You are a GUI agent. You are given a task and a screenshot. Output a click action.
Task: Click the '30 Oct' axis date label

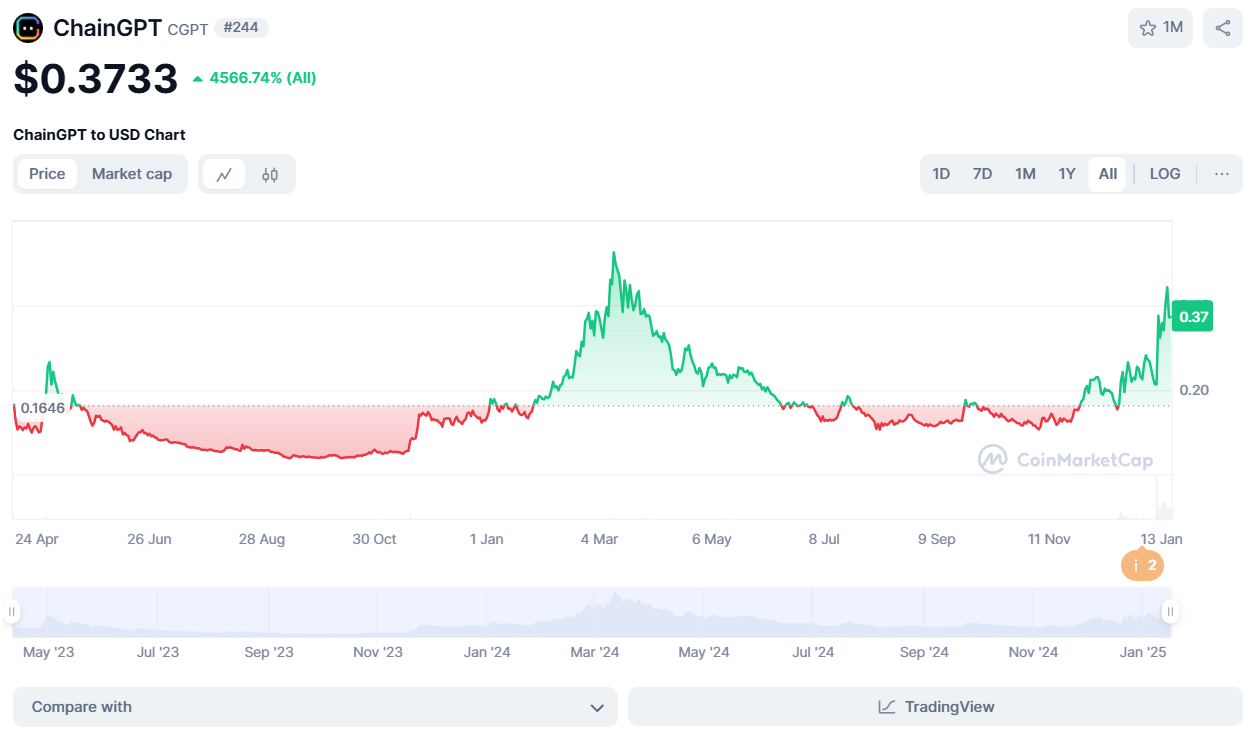(375, 539)
